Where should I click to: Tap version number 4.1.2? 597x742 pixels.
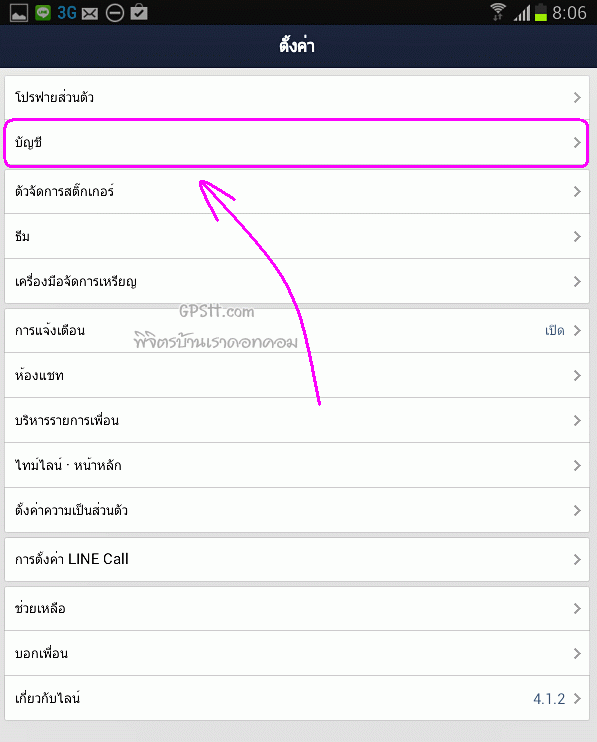click(x=549, y=699)
